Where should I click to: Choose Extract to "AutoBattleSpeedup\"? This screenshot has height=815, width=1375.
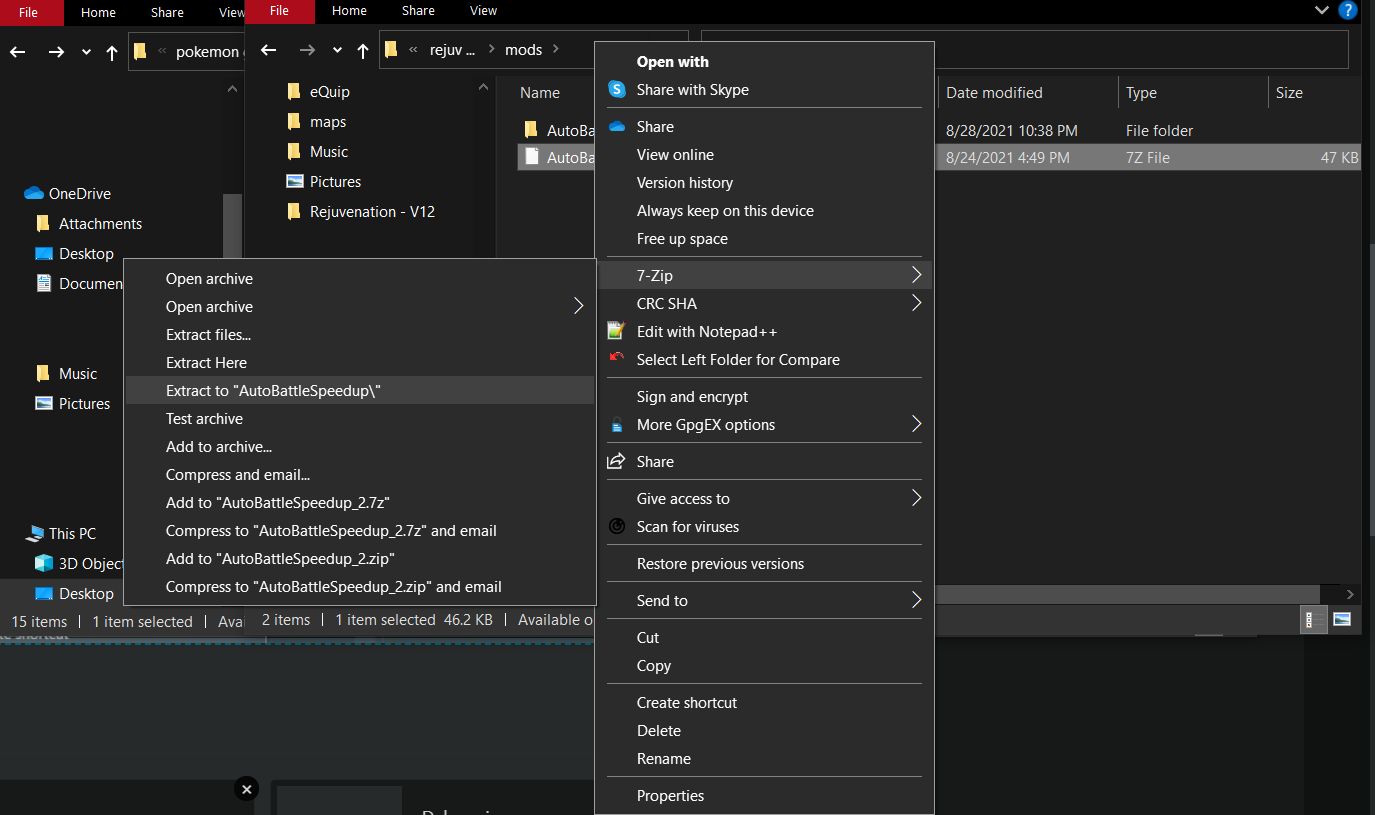pos(360,390)
